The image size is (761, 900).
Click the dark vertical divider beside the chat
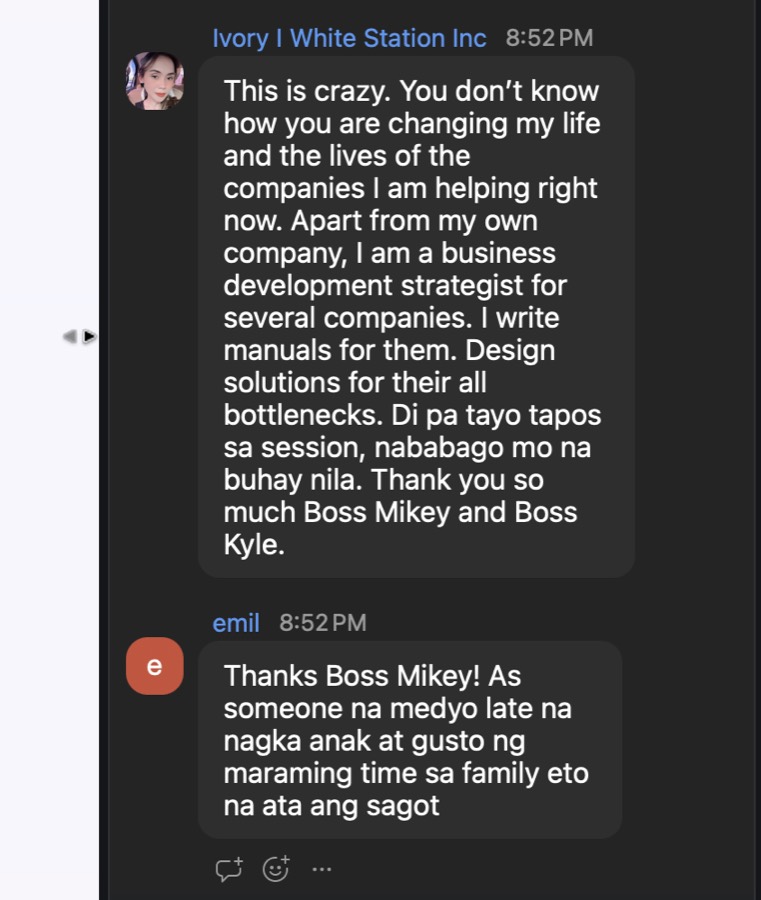click(103, 450)
